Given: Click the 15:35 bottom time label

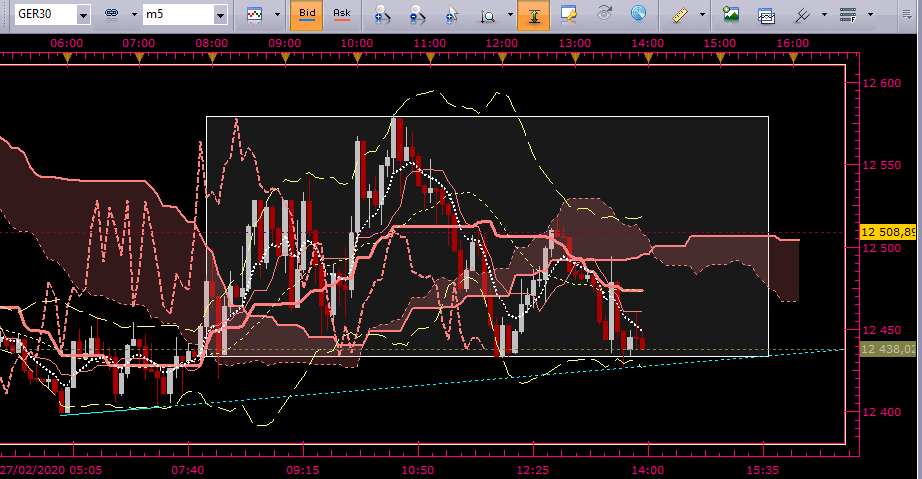Looking at the screenshot, I should (763, 470).
